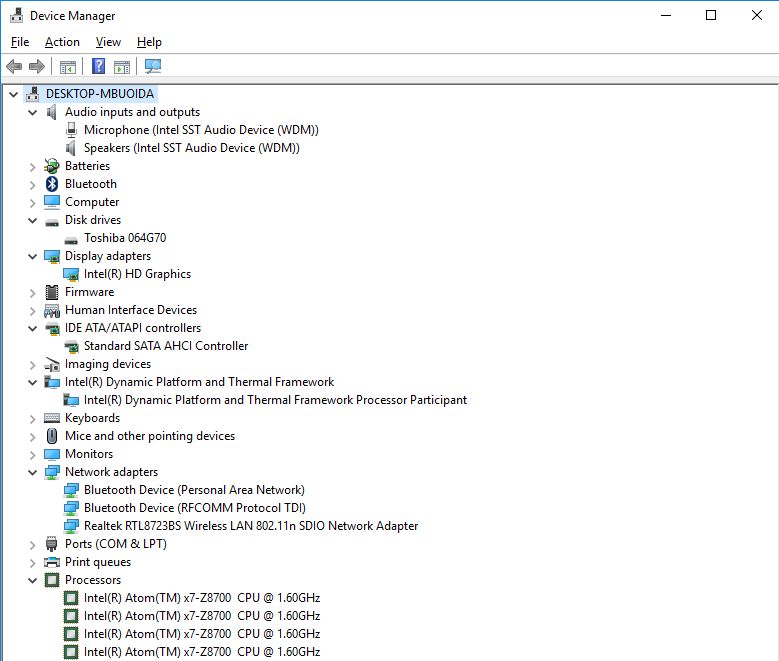Open the Action menu
The height and width of the screenshot is (661, 779).
(62, 42)
